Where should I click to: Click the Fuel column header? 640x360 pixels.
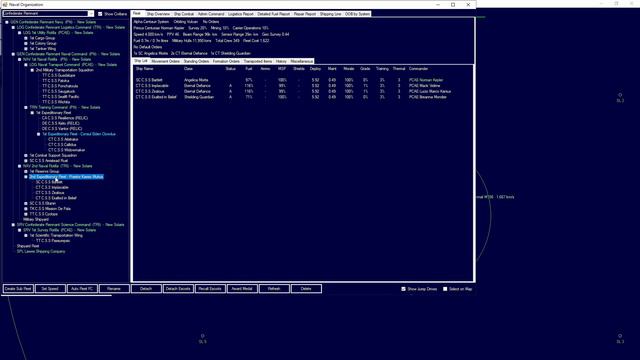(x=249, y=69)
